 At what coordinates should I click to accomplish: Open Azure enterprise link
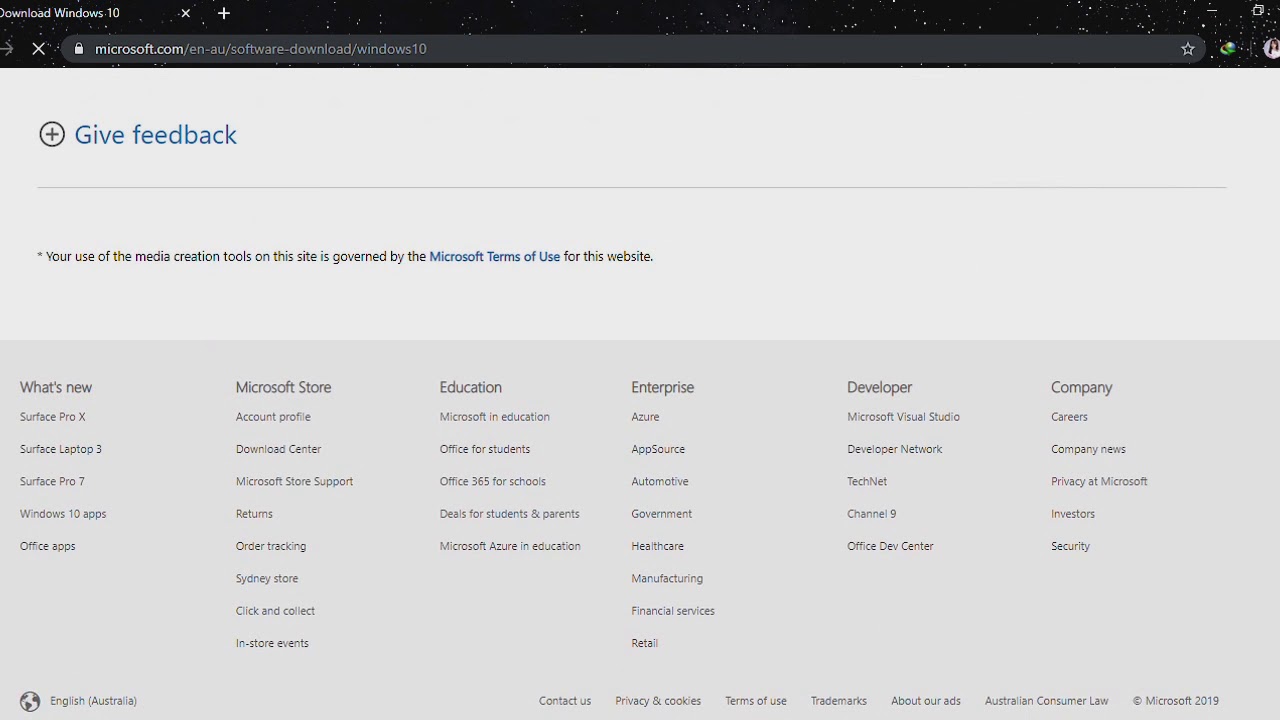645,417
